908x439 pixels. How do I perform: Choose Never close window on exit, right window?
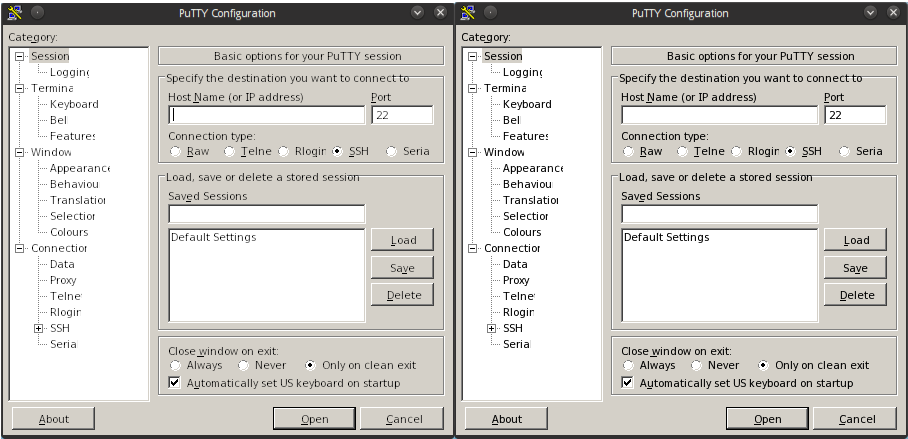pyautogui.click(x=696, y=365)
